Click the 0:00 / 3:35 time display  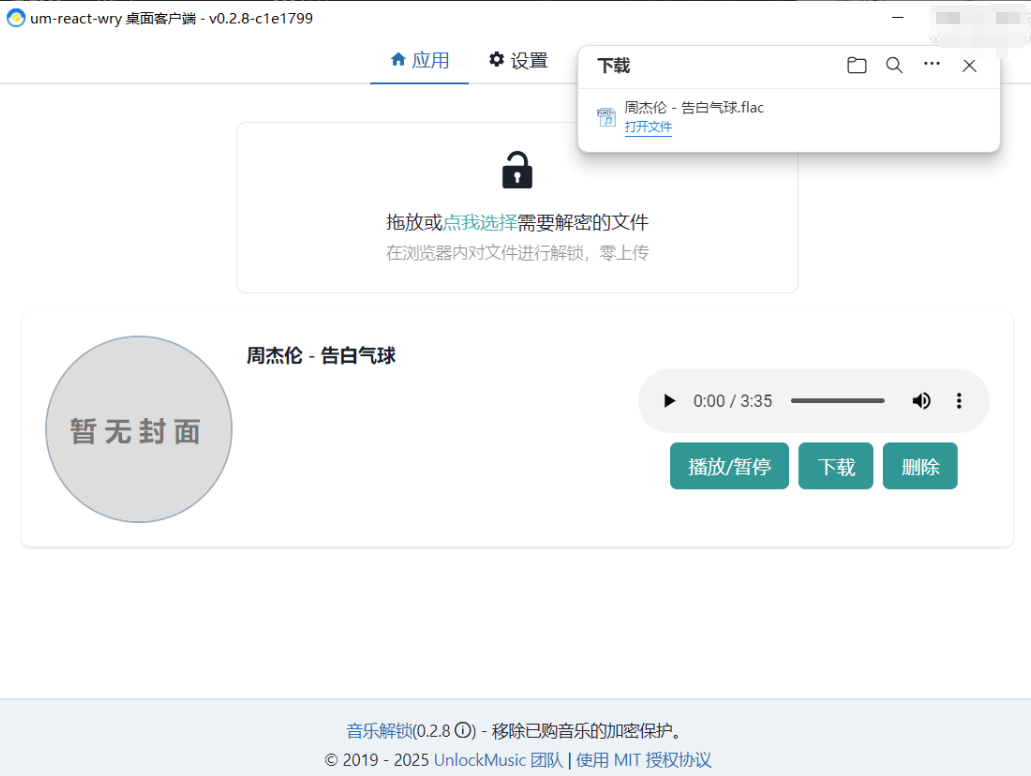[732, 401]
